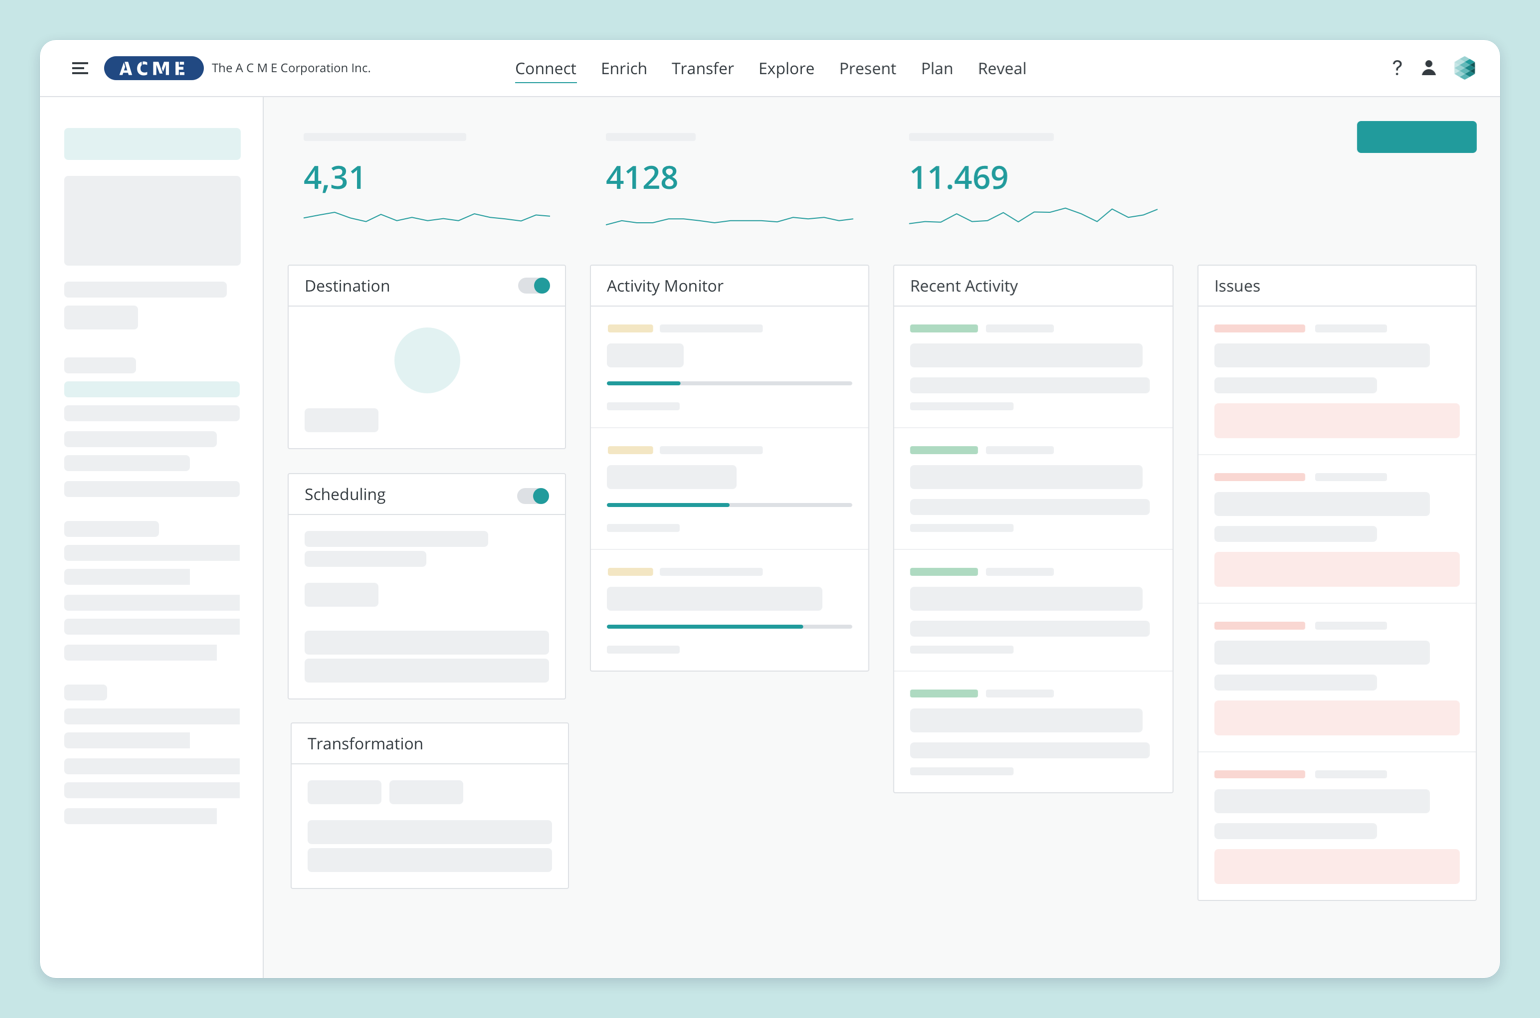This screenshot has height=1018, width=1540.
Task: Open the Transfer tab
Action: point(703,68)
